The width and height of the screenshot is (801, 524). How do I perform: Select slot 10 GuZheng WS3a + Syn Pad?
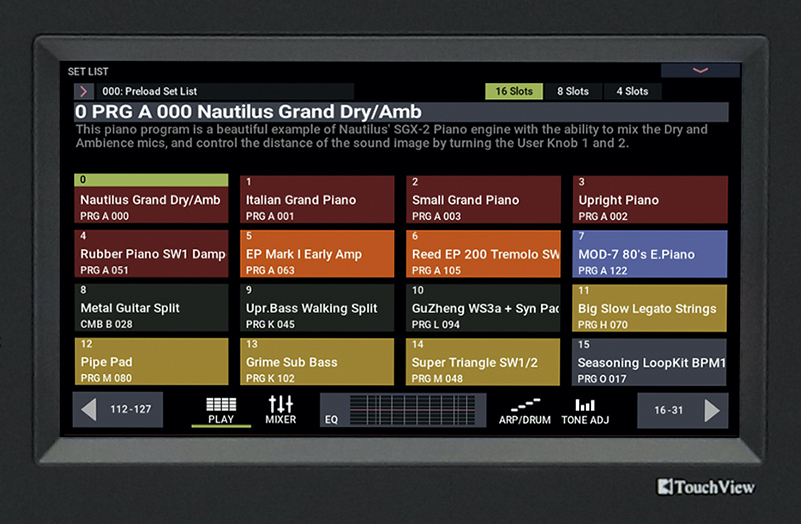483,307
